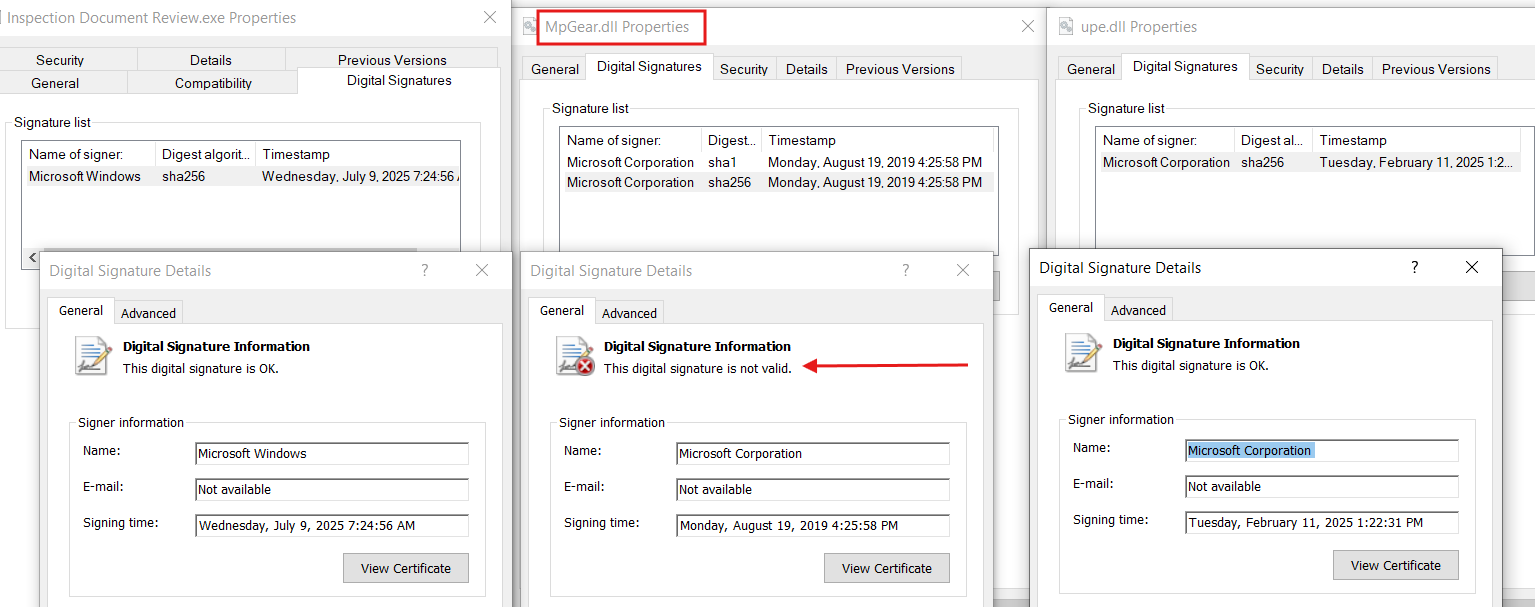
Task: Click the MpGear.dll application icon in title bar
Action: click(x=530, y=26)
